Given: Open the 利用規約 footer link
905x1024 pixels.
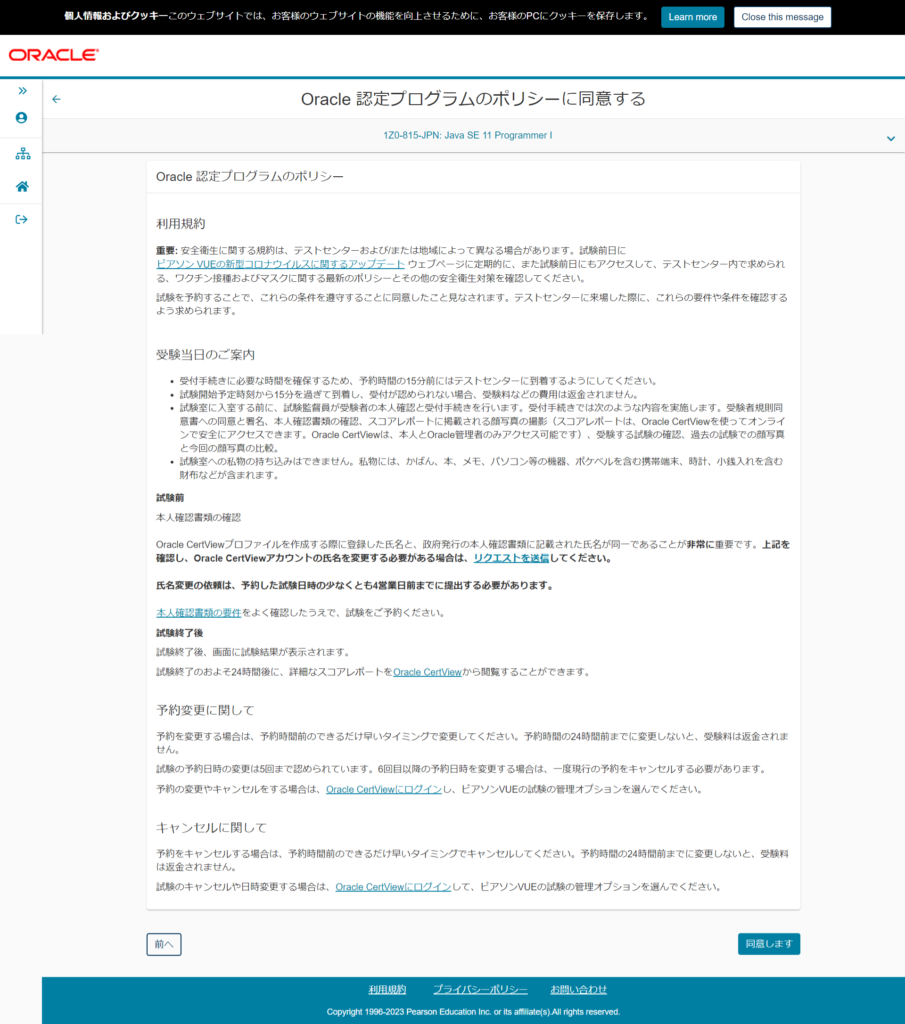Looking at the screenshot, I should pyautogui.click(x=388, y=989).
